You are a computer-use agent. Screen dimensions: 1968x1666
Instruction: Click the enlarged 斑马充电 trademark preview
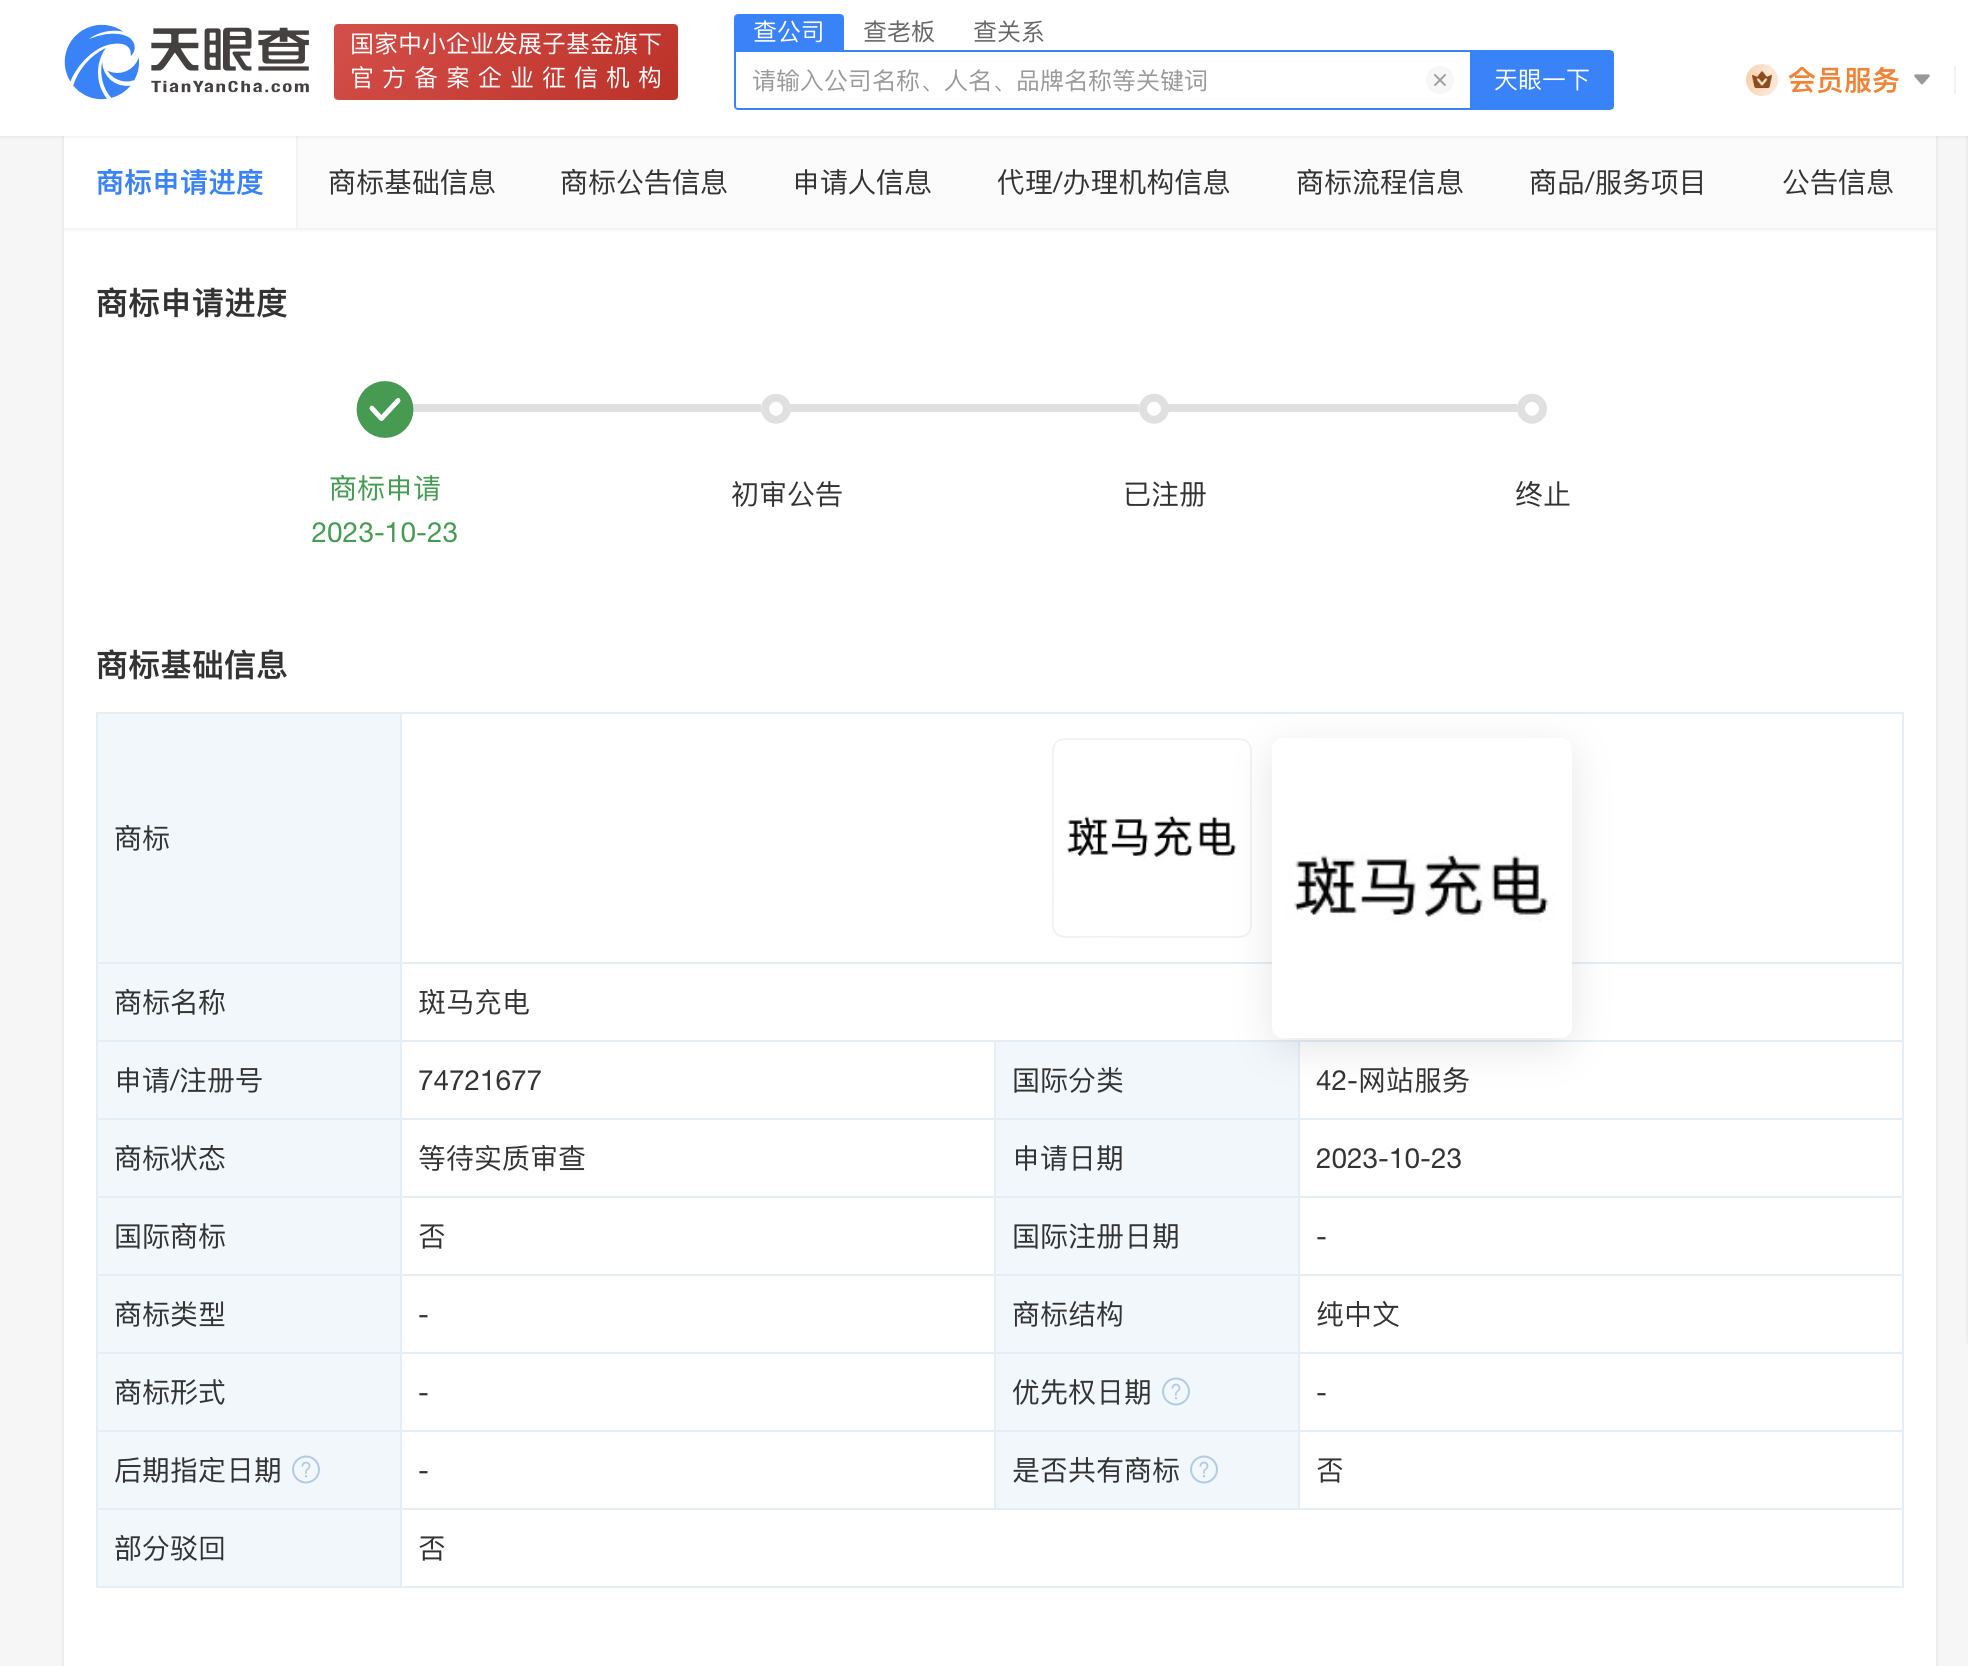tap(1422, 888)
